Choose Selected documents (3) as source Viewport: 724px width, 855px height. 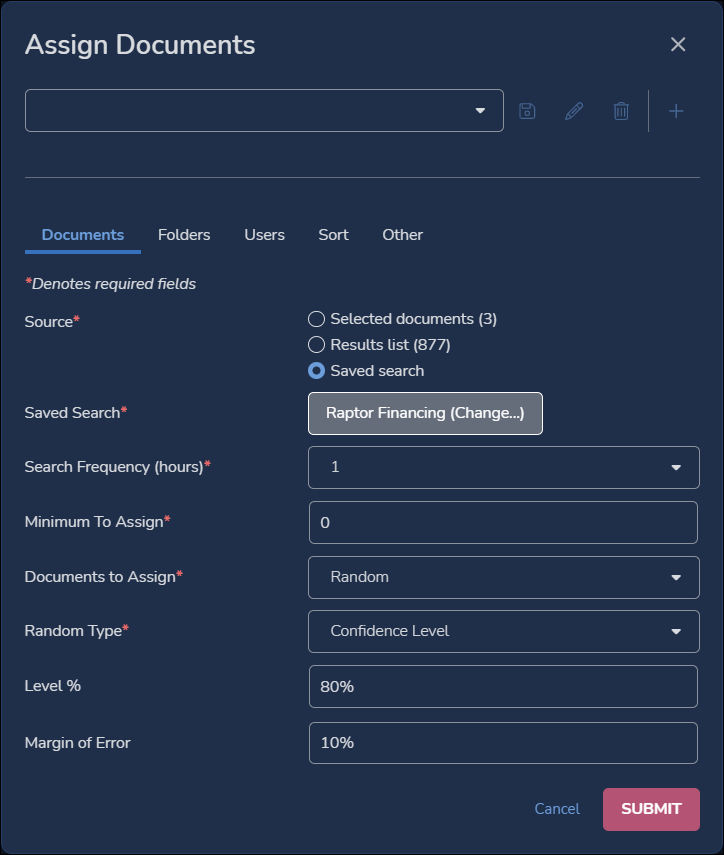coord(316,319)
